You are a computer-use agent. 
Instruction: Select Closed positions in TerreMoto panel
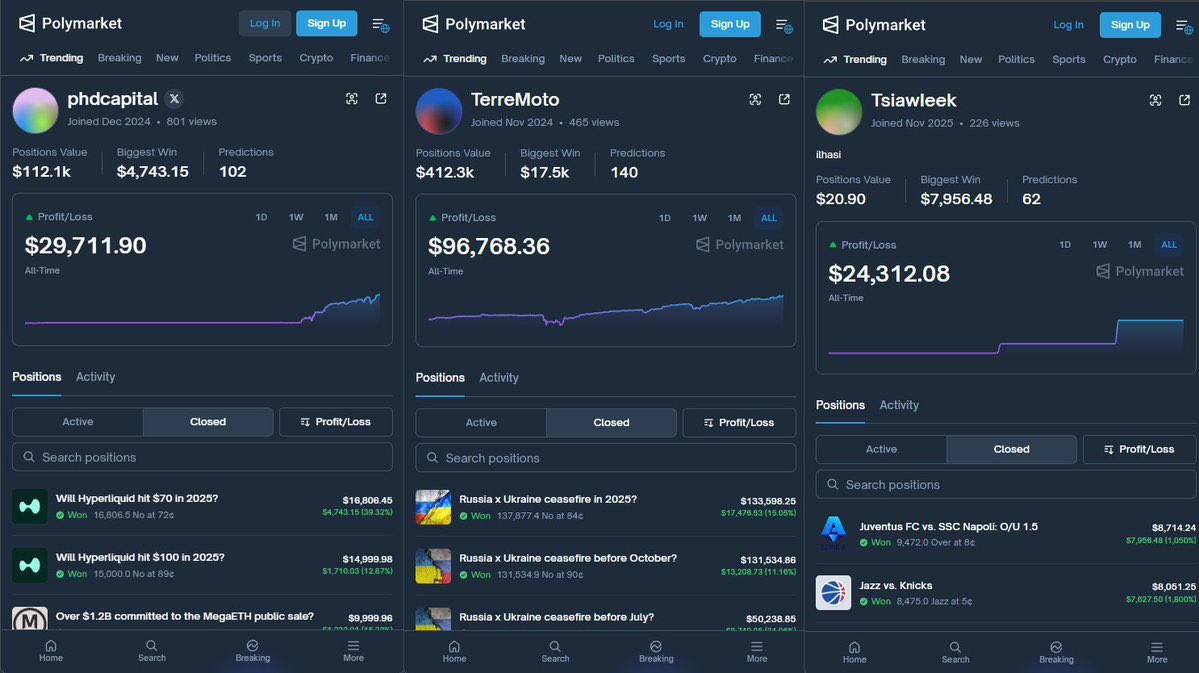pyautogui.click(x=612, y=422)
